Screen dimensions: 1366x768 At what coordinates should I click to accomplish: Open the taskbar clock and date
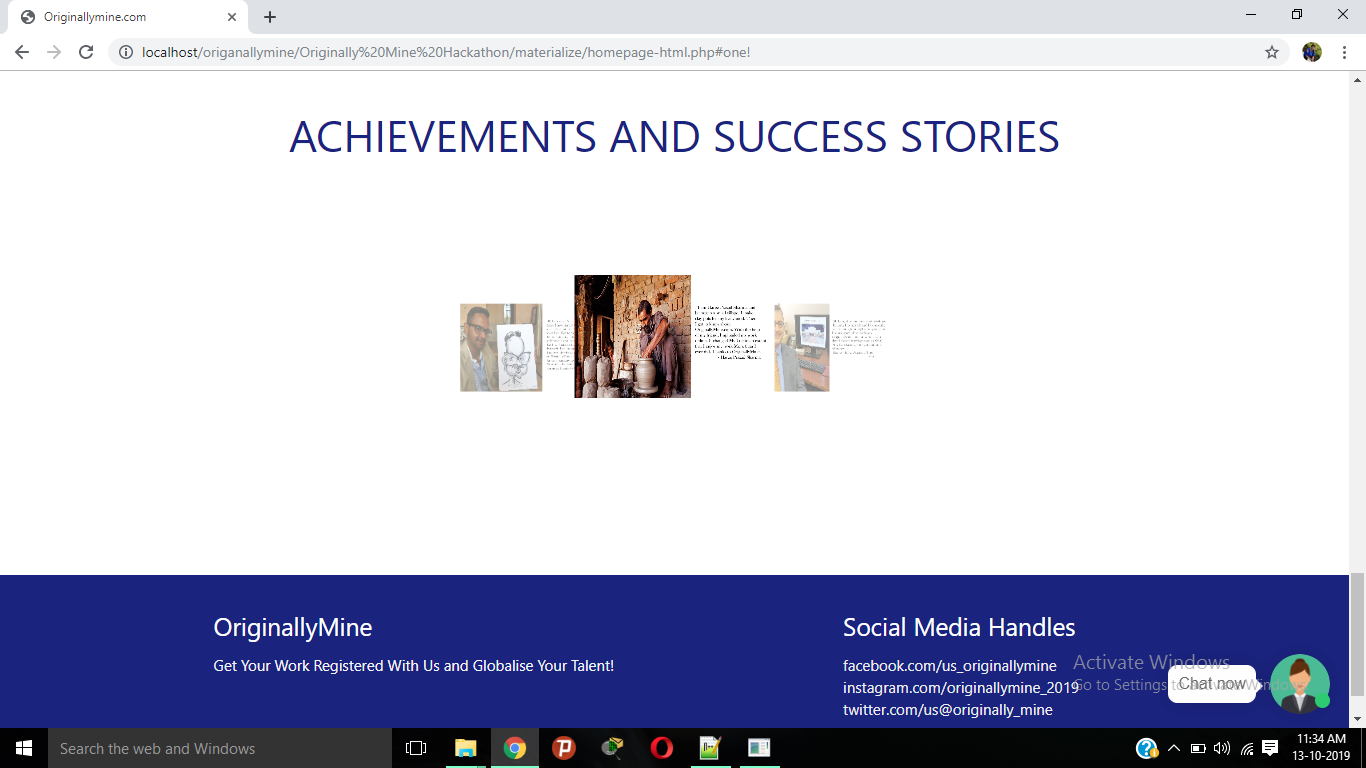click(1321, 748)
